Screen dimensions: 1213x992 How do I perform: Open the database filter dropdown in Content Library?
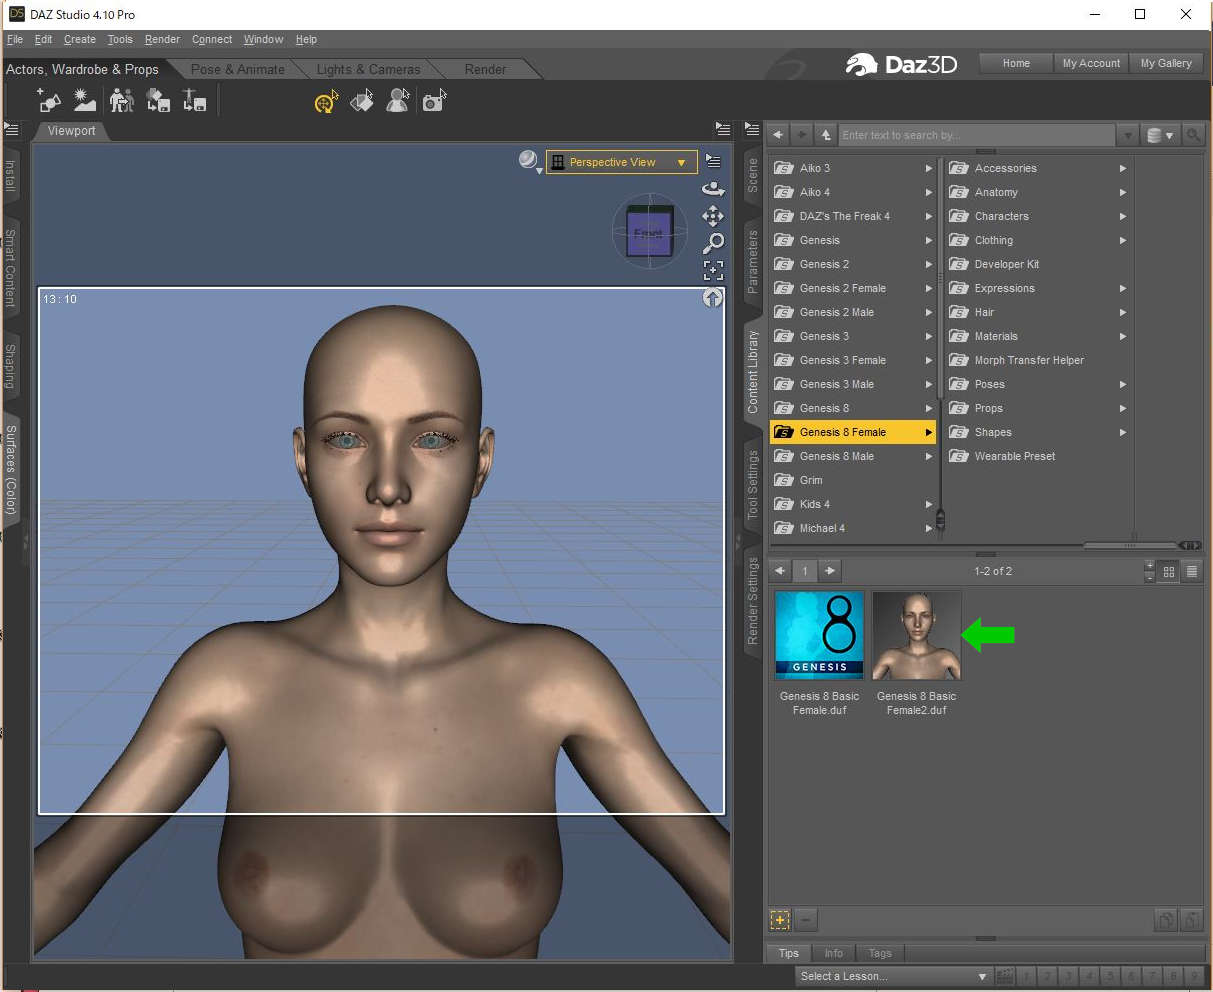pos(1160,135)
